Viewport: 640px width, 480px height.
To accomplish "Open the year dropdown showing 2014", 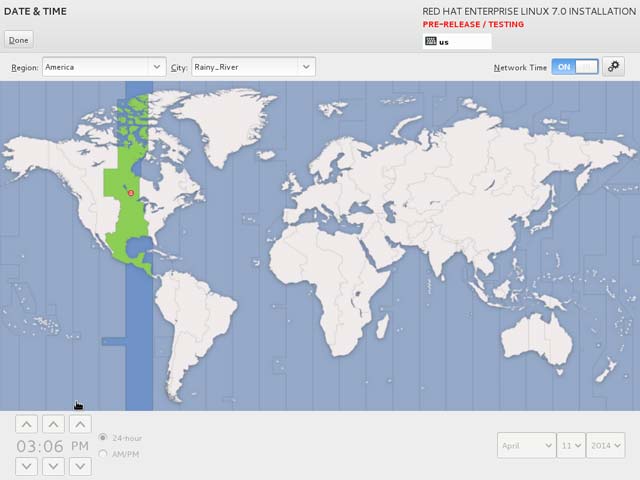I will [x=606, y=445].
